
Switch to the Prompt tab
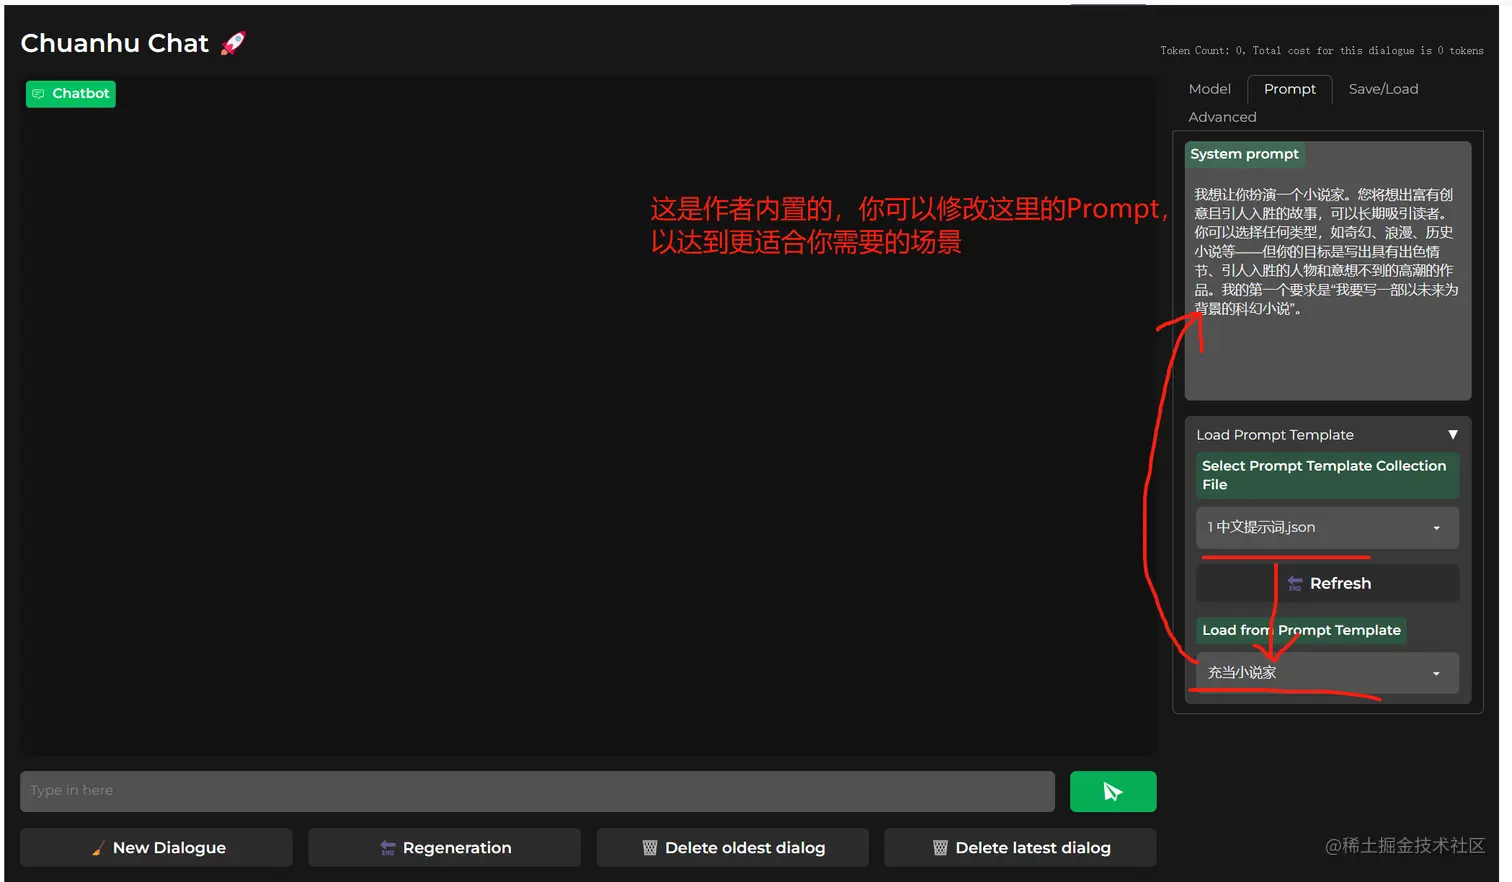point(1289,89)
